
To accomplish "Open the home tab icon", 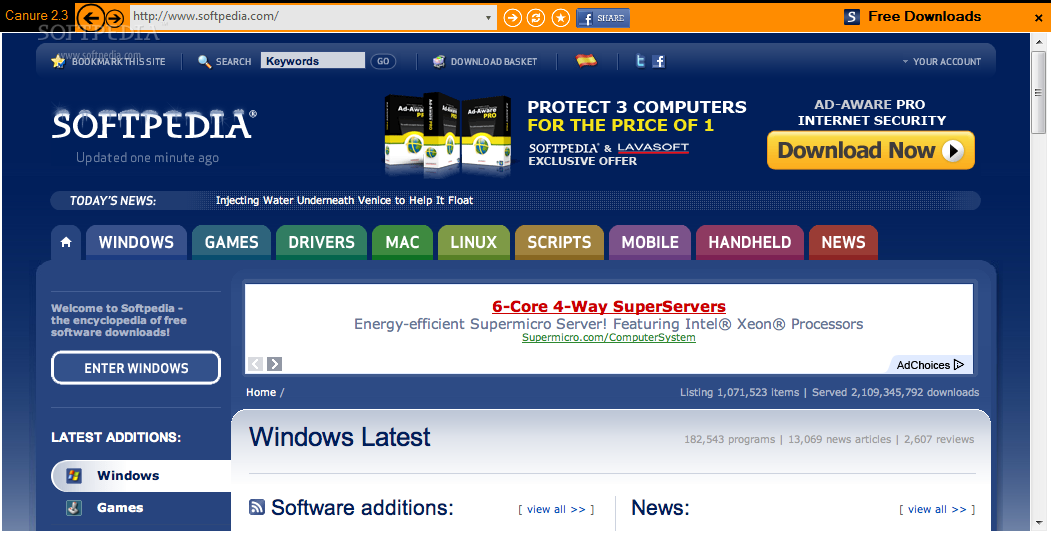I will [x=66, y=242].
